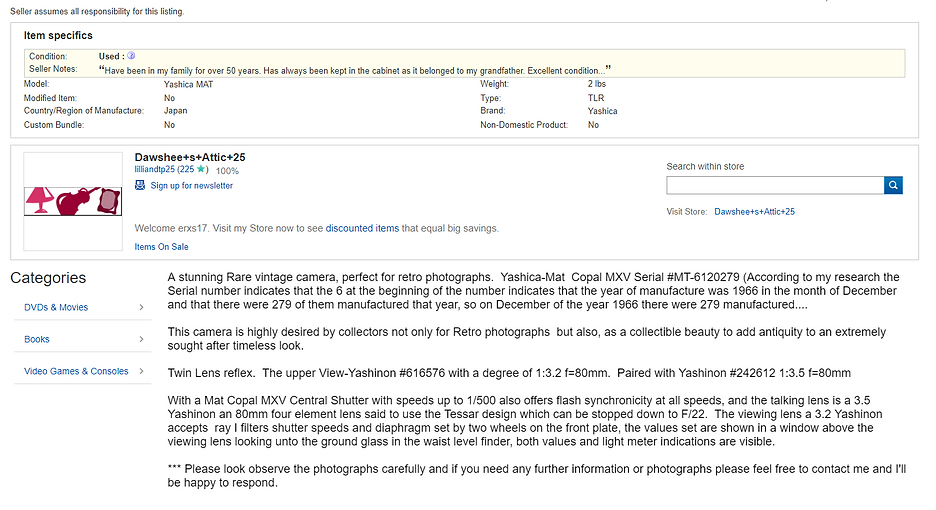Click the 'Custom Bundle:' label
936x510 pixels.
(54, 125)
